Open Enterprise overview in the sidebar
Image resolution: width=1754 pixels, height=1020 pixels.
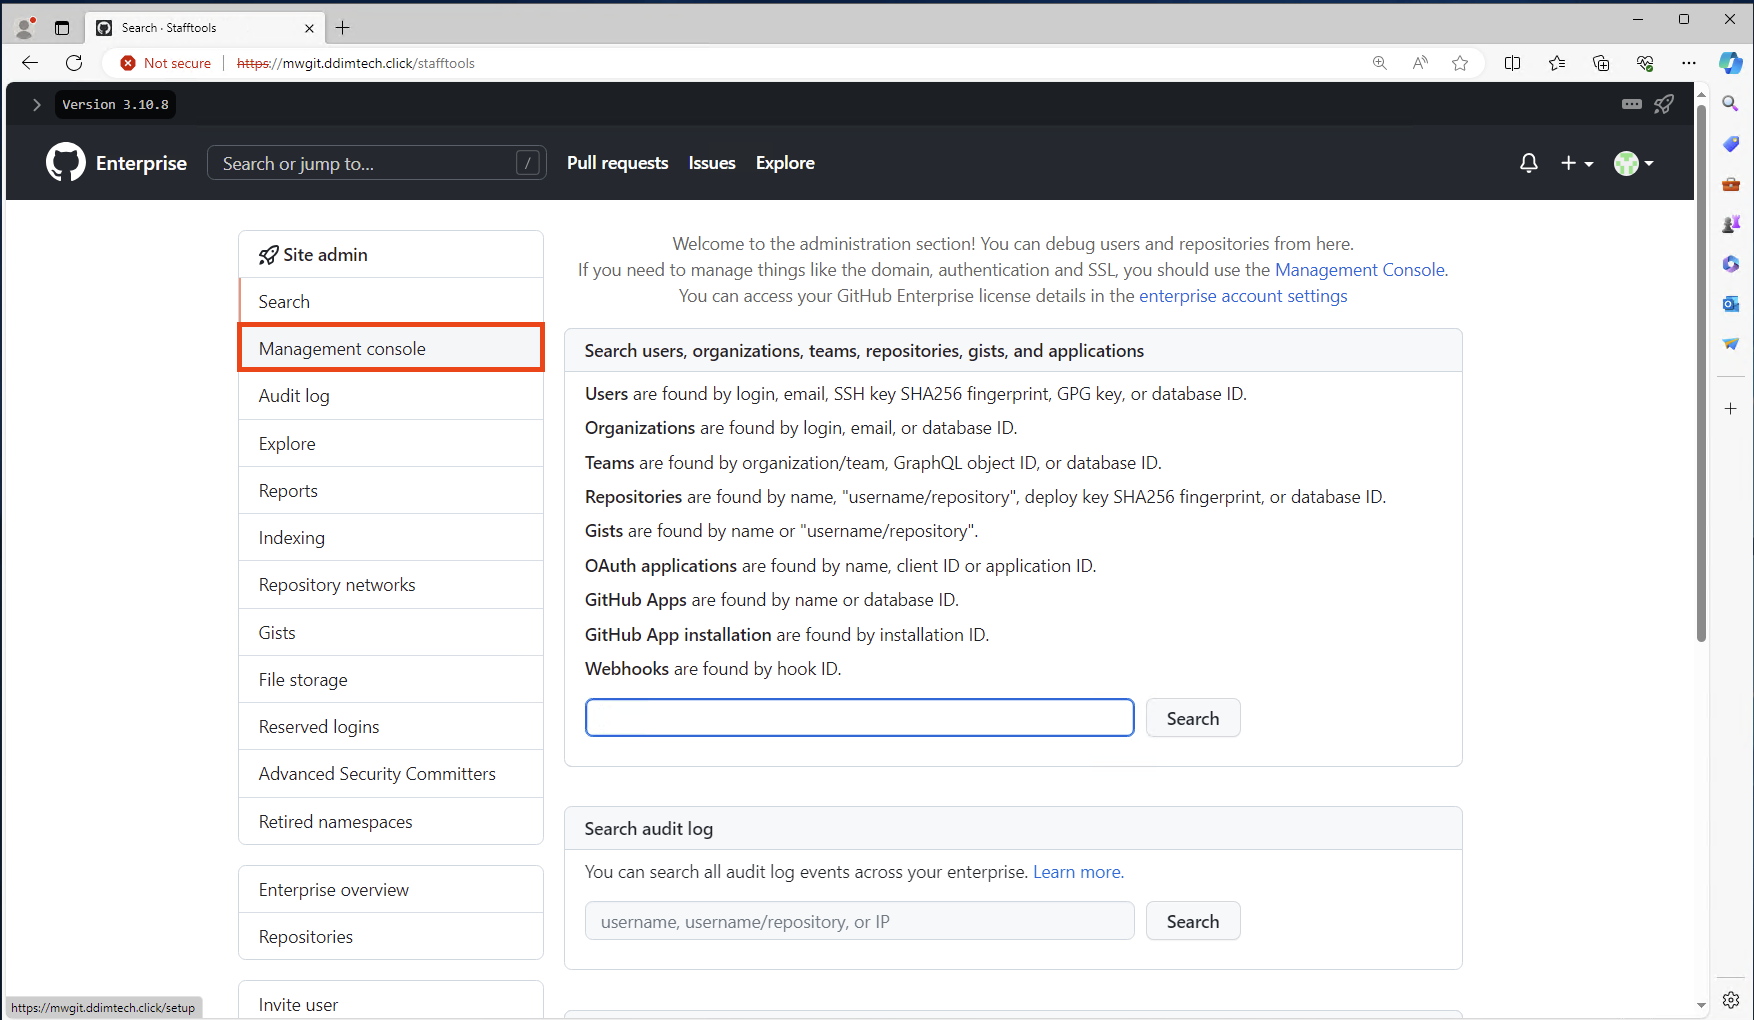click(x=391, y=889)
